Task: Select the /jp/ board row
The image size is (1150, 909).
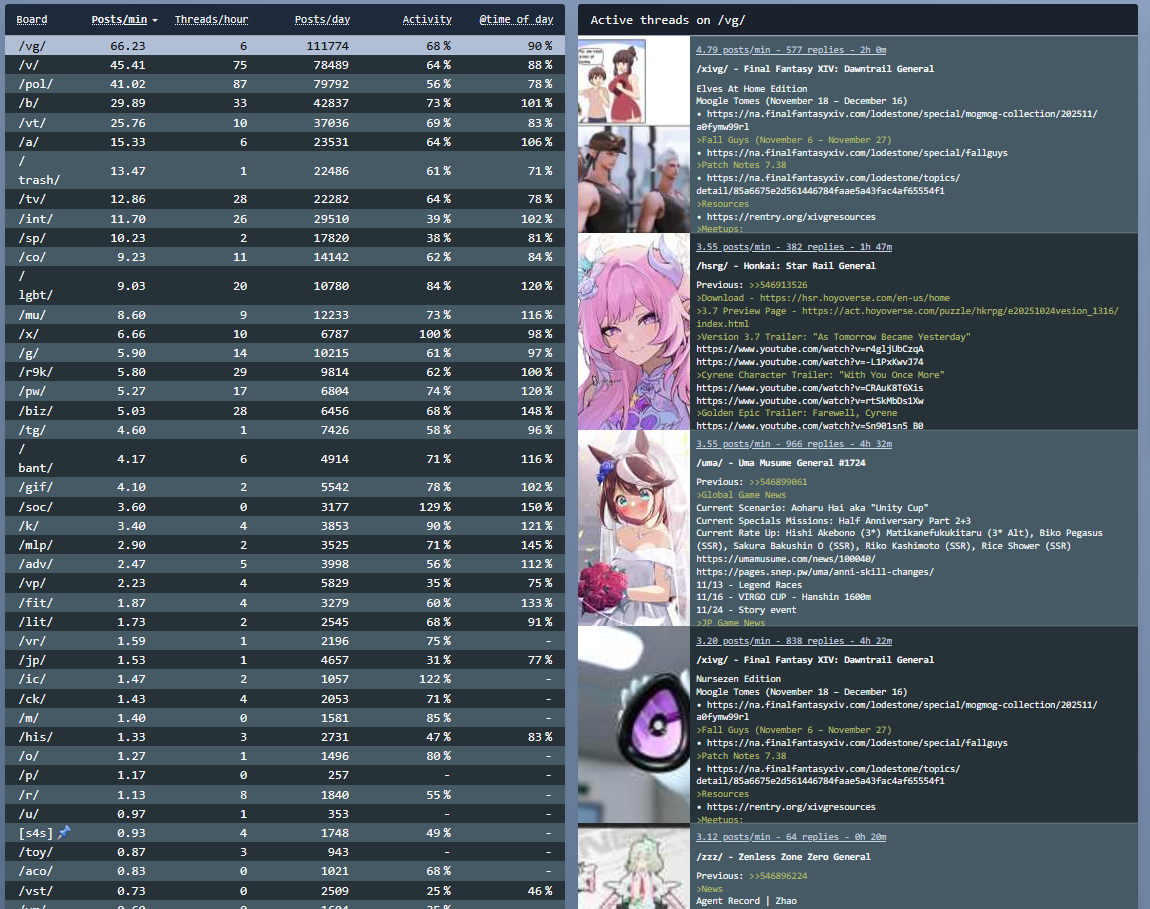Action: [x=285, y=660]
